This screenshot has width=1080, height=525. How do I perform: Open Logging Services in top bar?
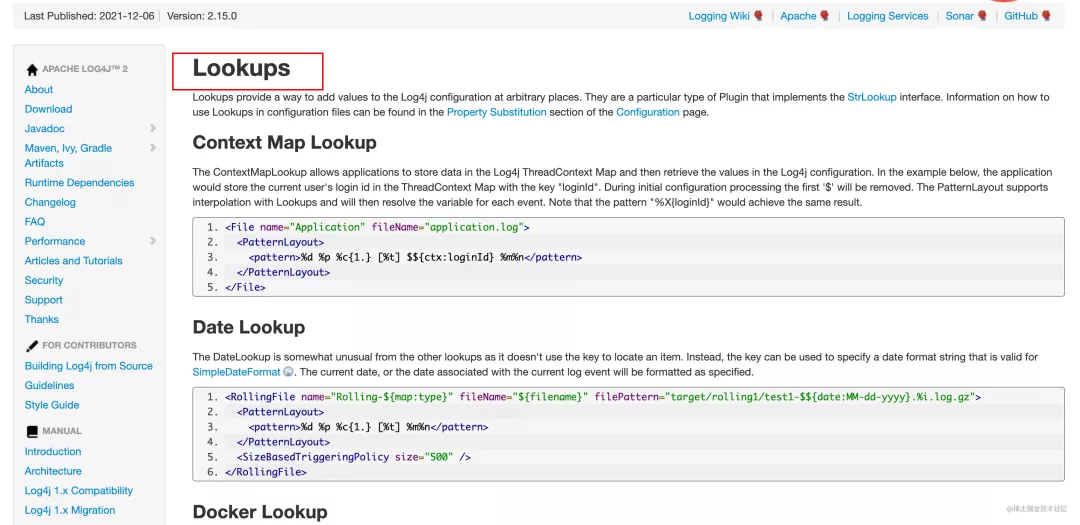[x=887, y=16]
